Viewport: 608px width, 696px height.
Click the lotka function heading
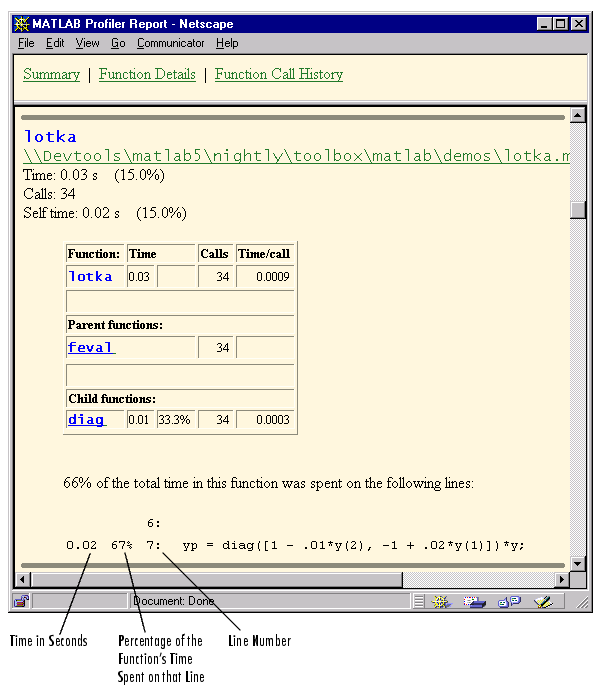click(50, 137)
